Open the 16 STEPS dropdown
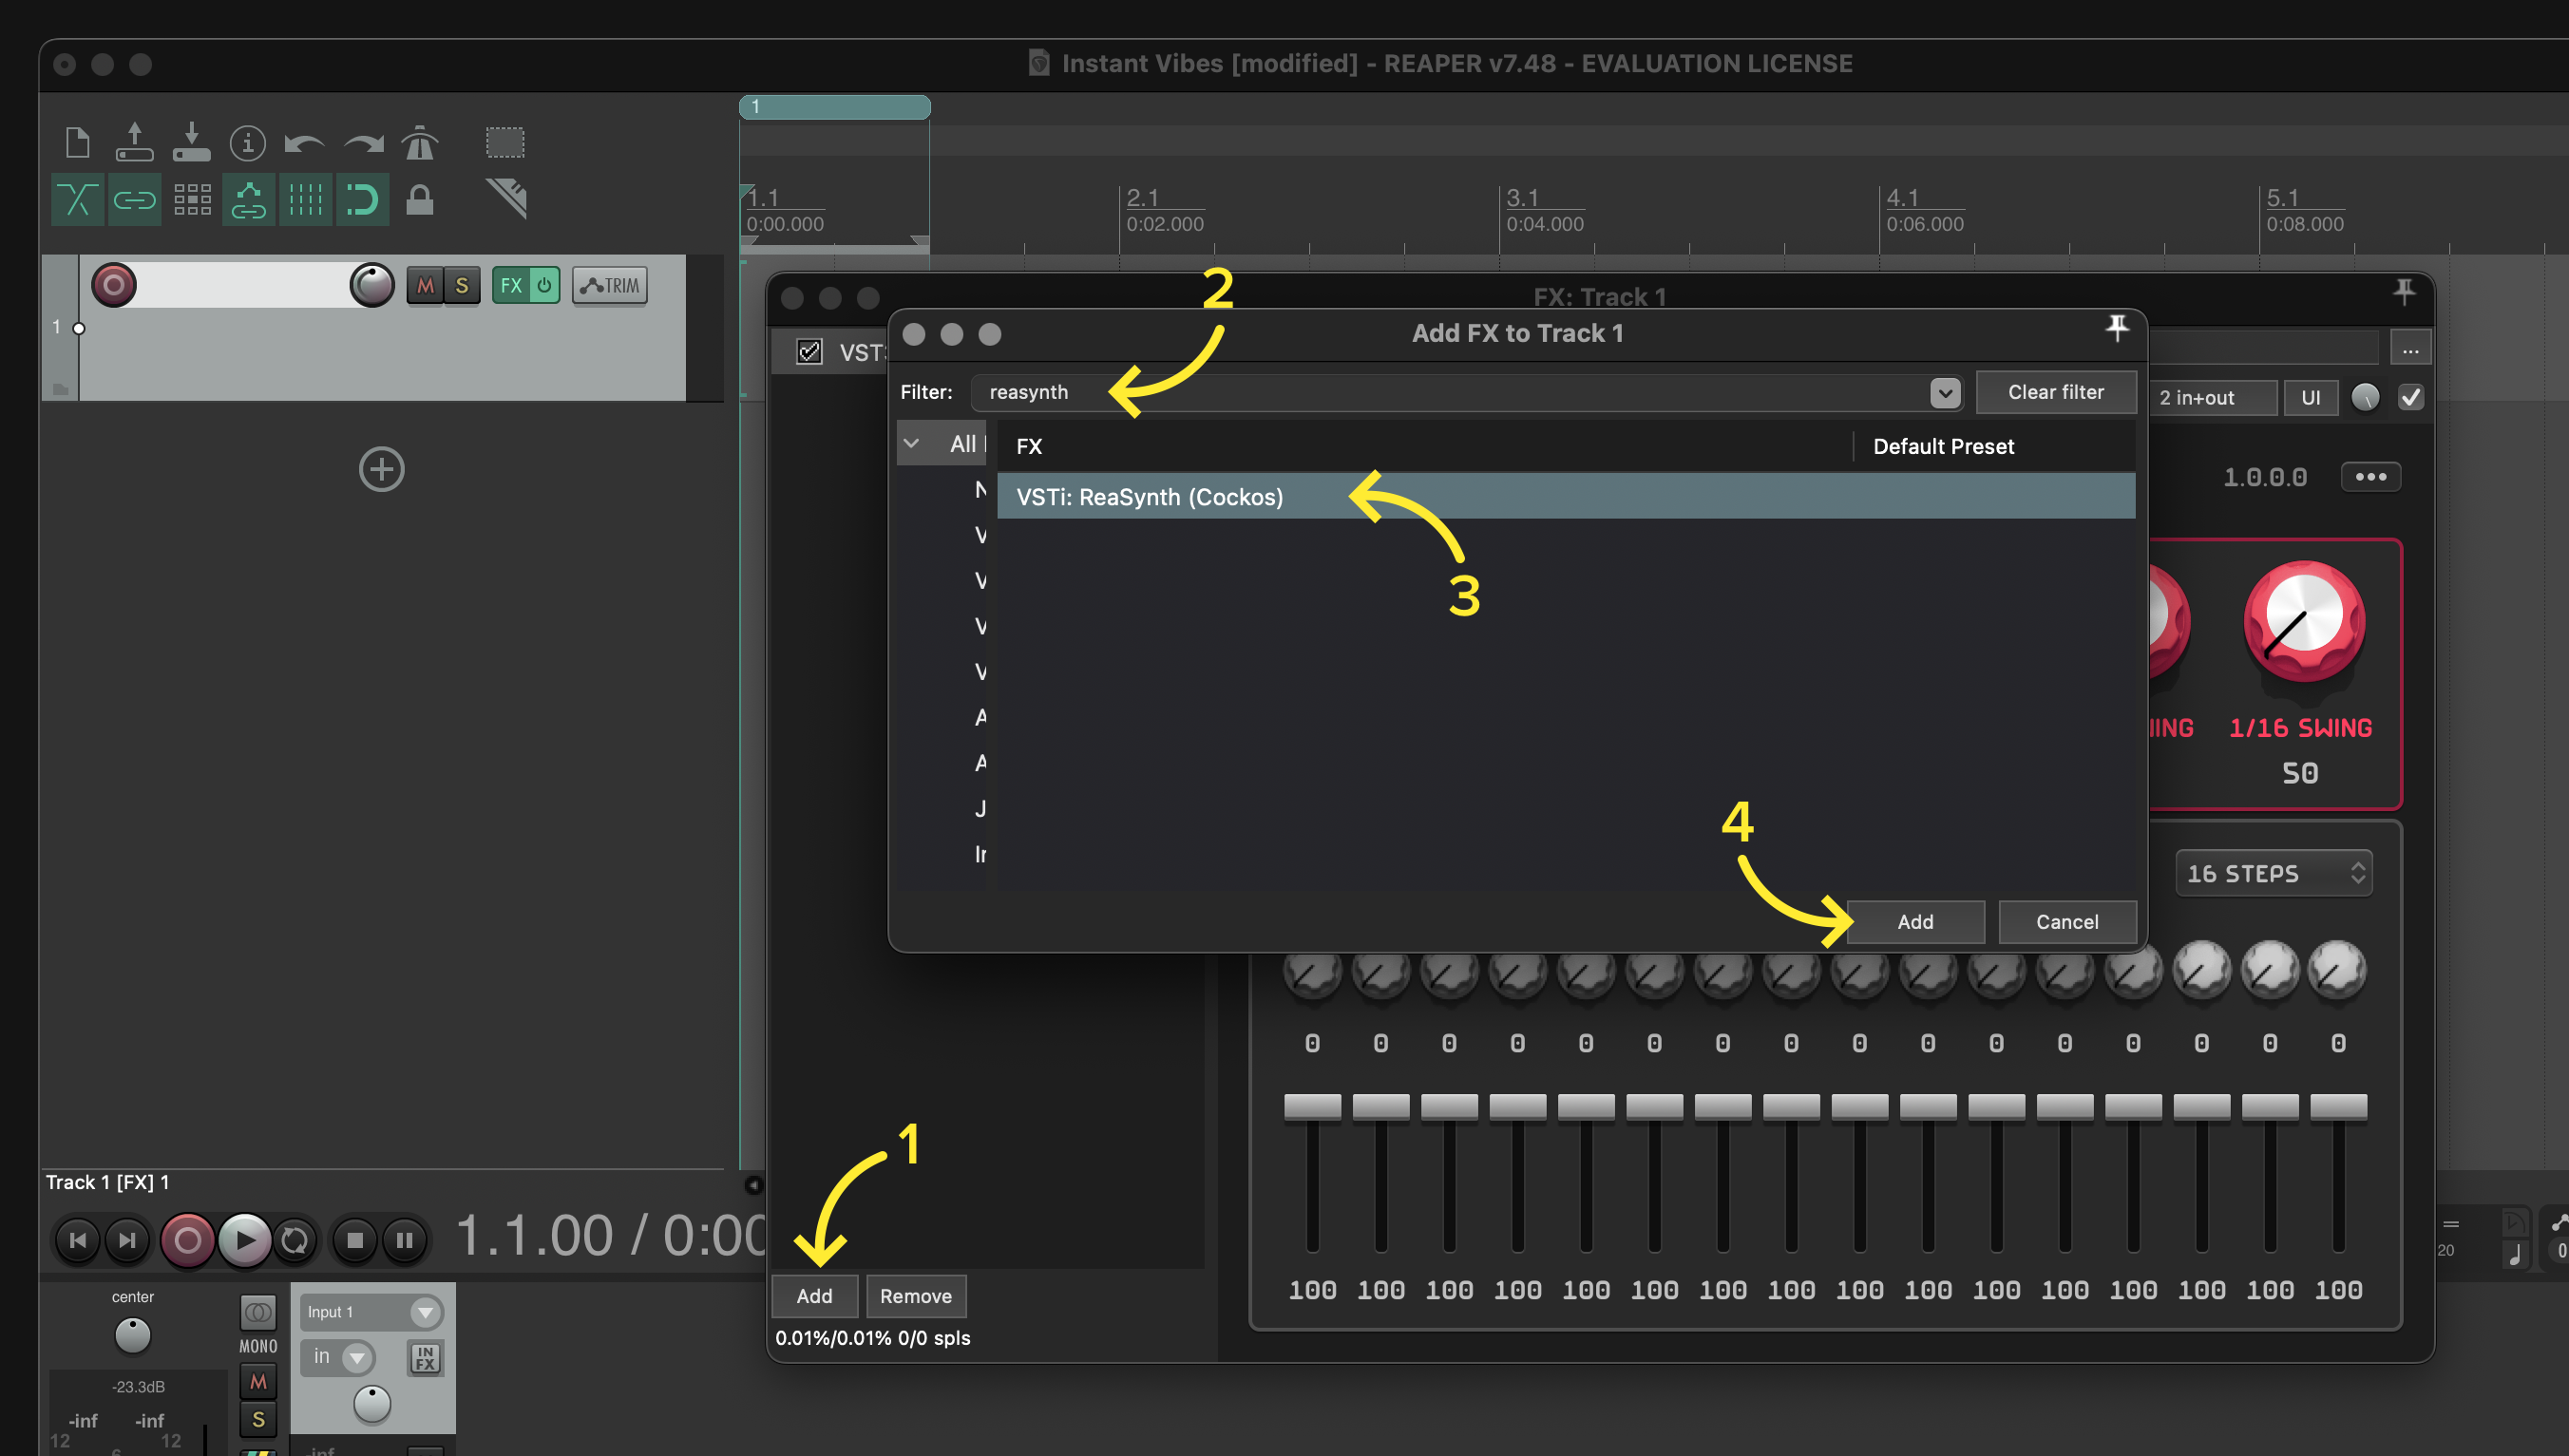Viewport: 2569px width, 1456px height. pyautogui.click(x=2273, y=873)
